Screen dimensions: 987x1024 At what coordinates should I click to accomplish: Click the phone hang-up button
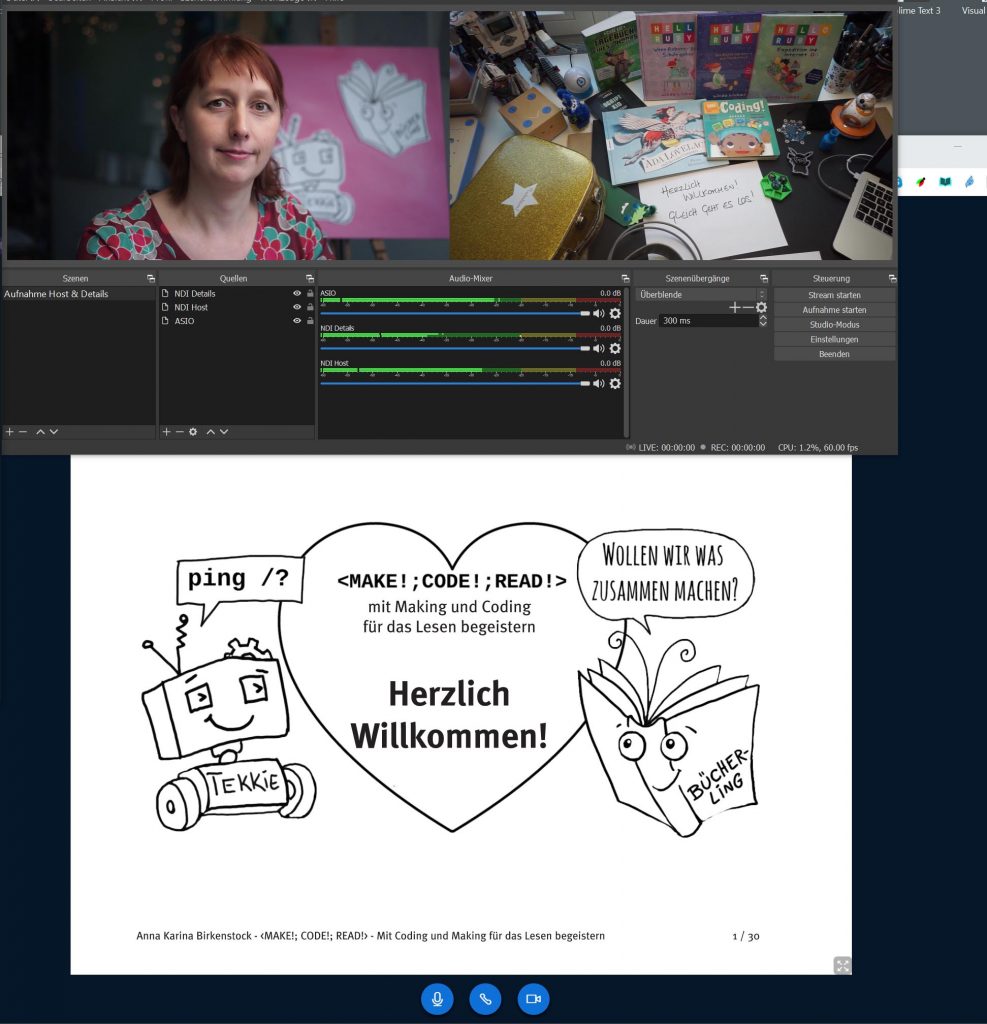[485, 999]
